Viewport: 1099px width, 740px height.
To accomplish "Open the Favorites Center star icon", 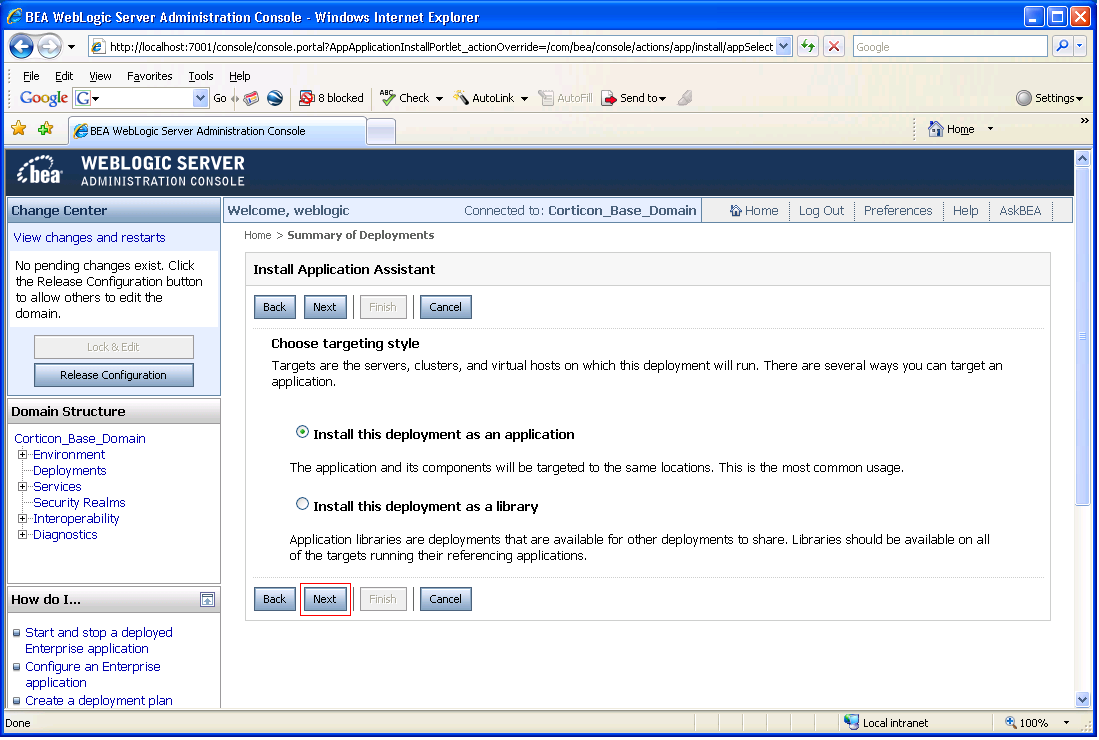I will tap(19, 129).
